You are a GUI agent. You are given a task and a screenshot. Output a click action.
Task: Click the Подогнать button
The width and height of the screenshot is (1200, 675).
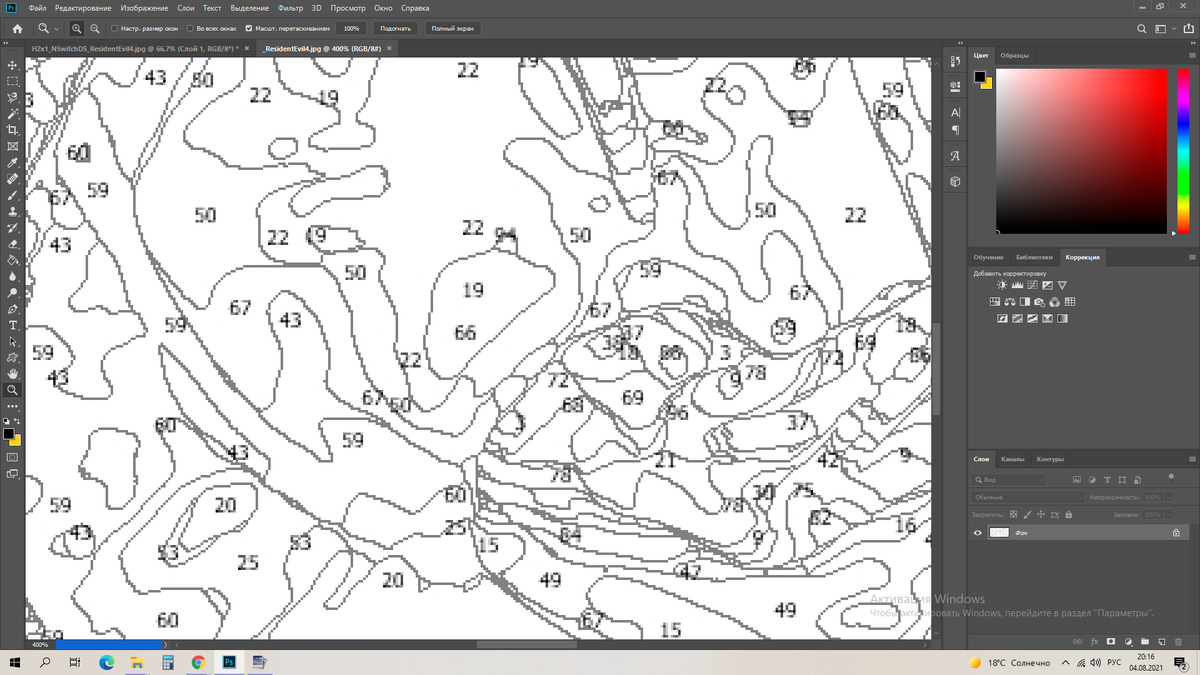(x=395, y=28)
